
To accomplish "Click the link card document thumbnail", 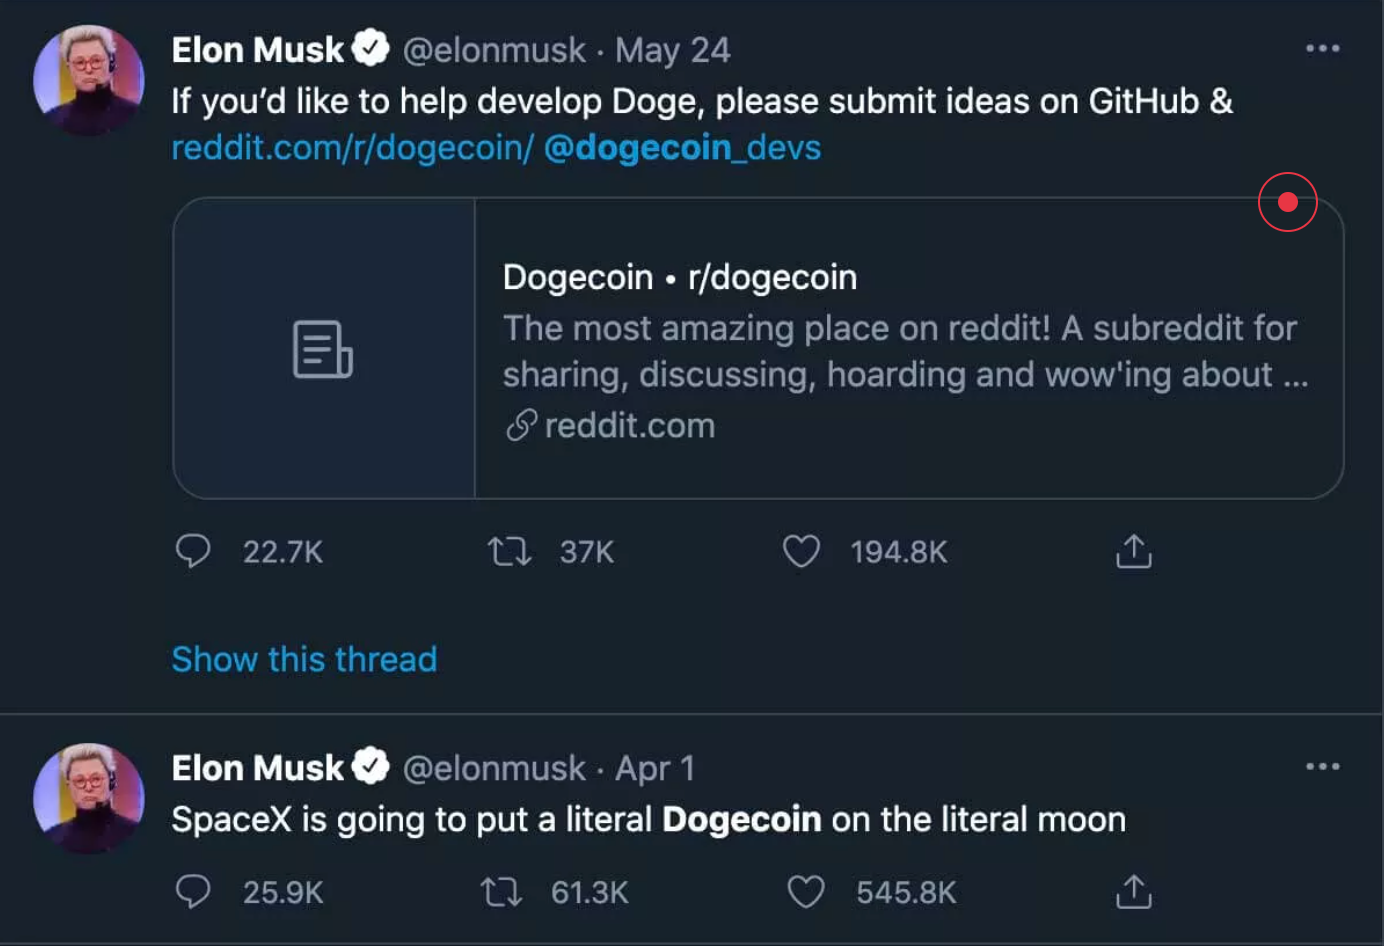I will [x=323, y=349].
